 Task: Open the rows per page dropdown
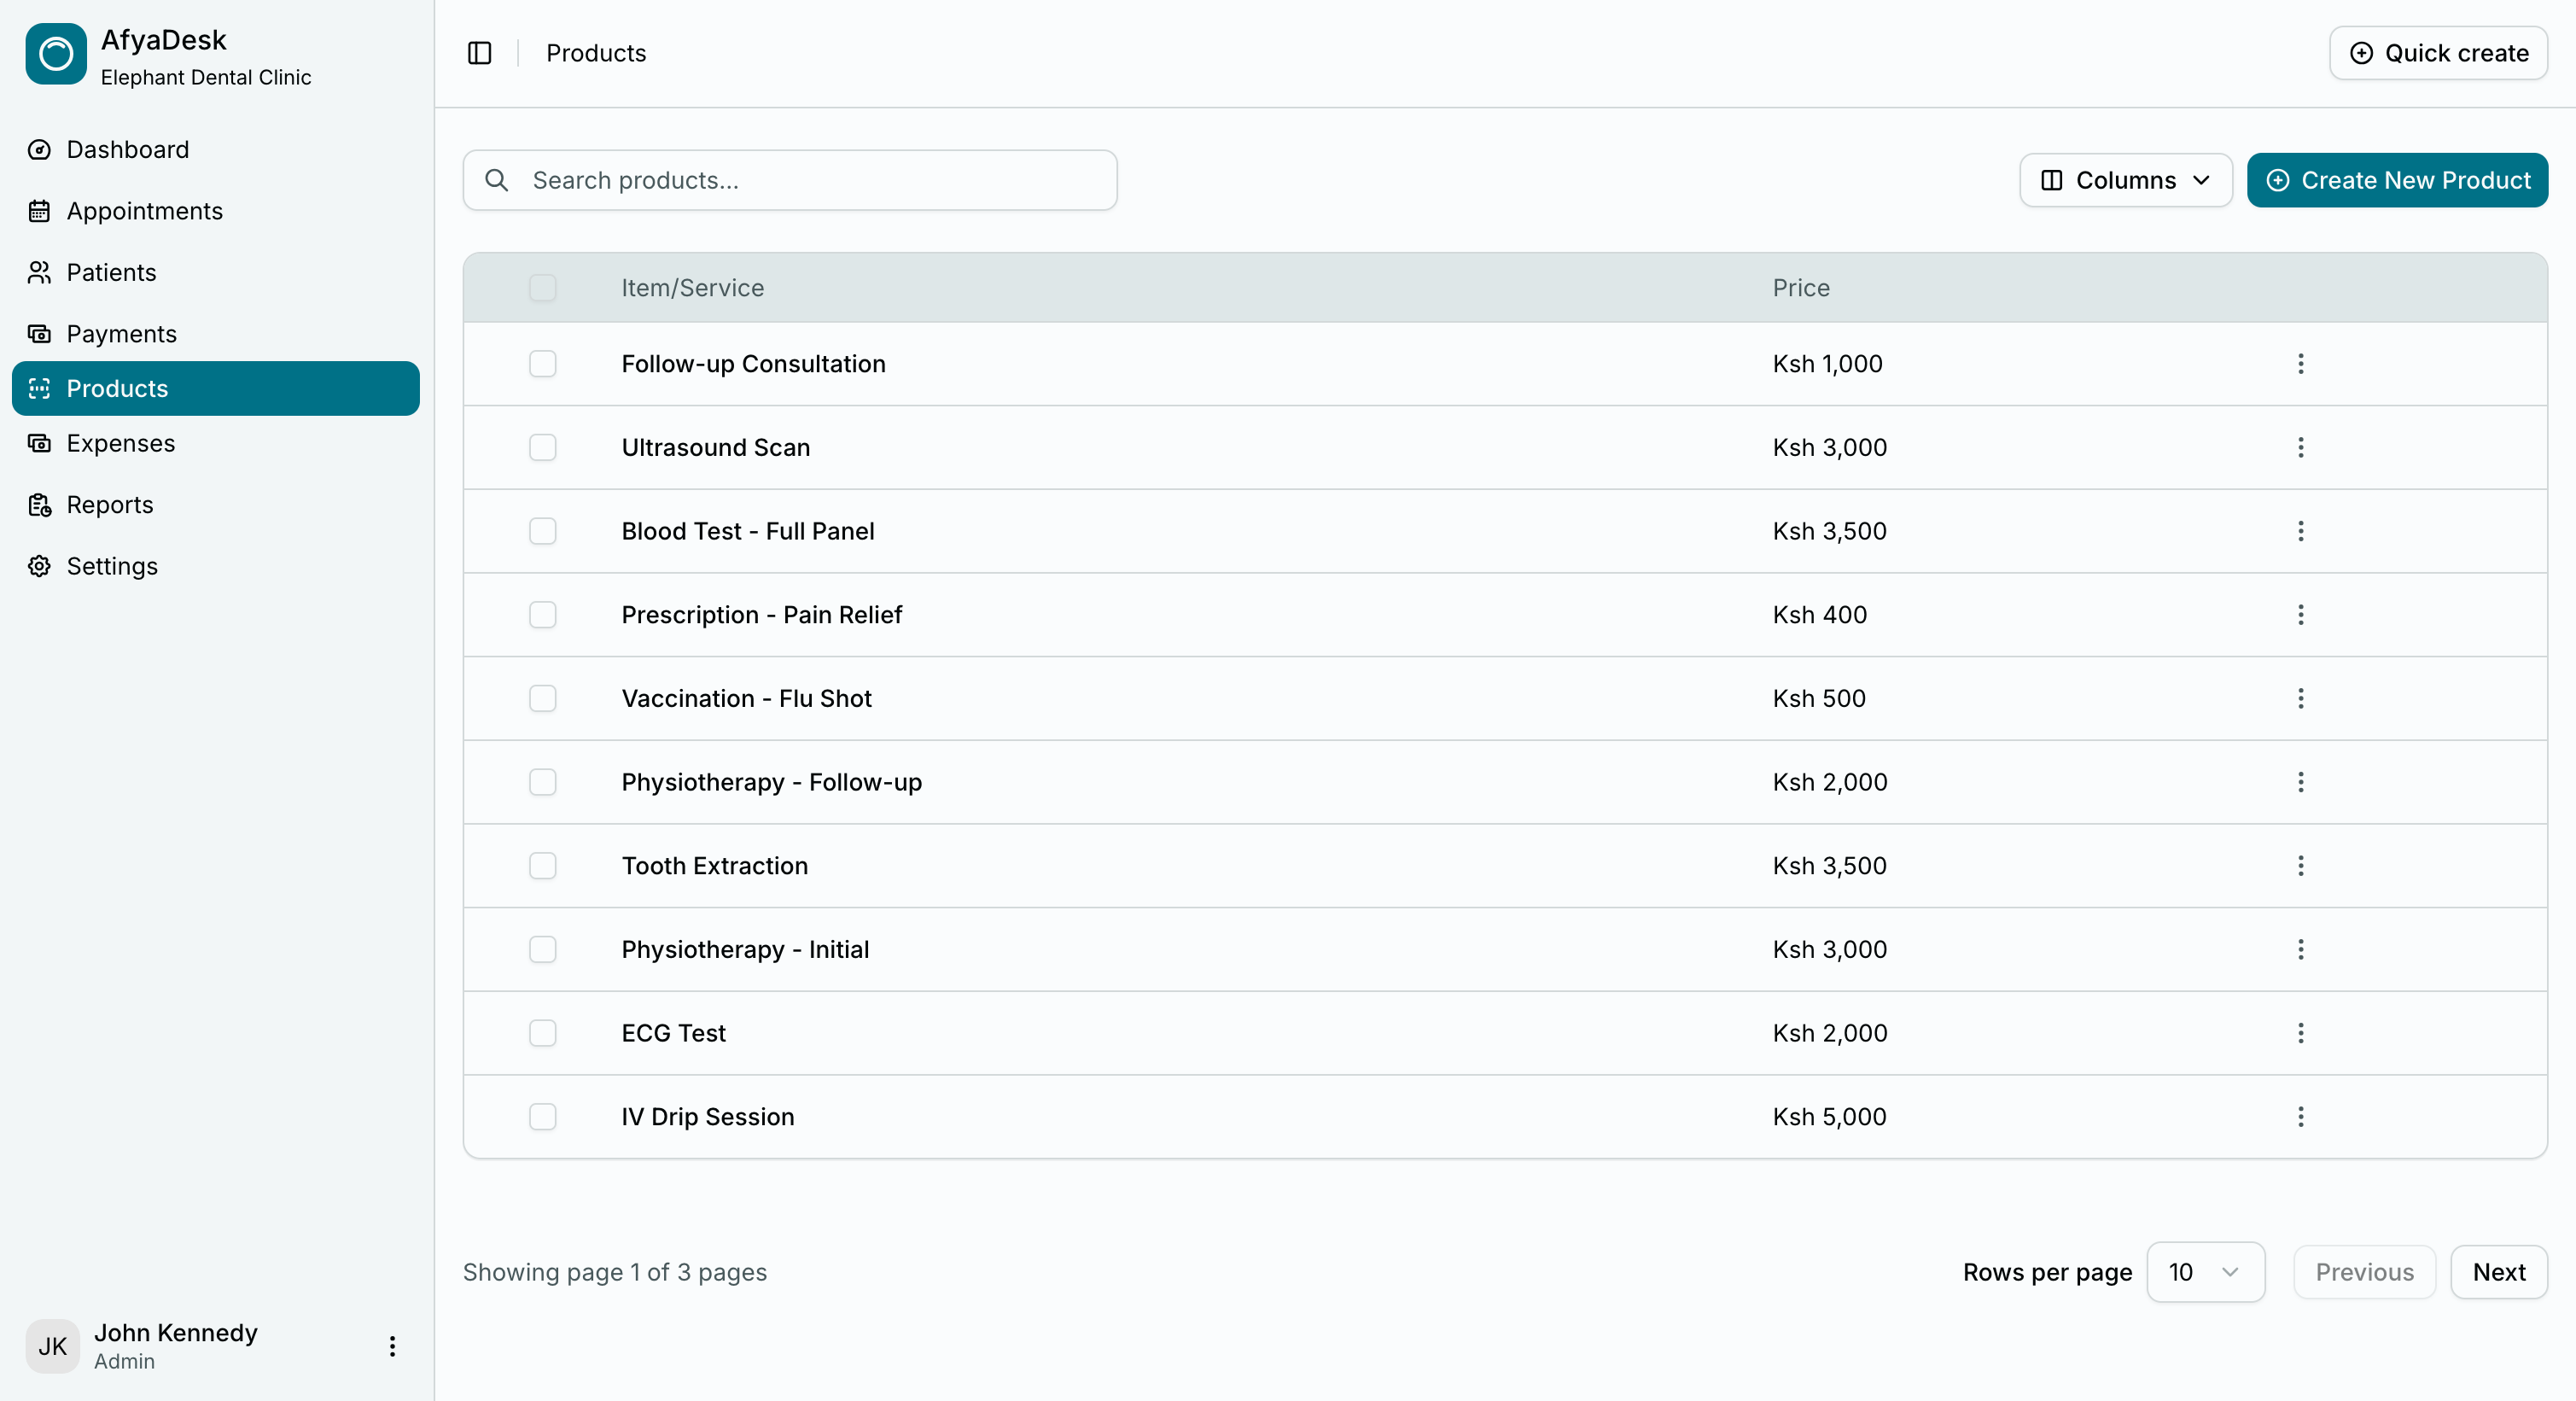2205,1272
